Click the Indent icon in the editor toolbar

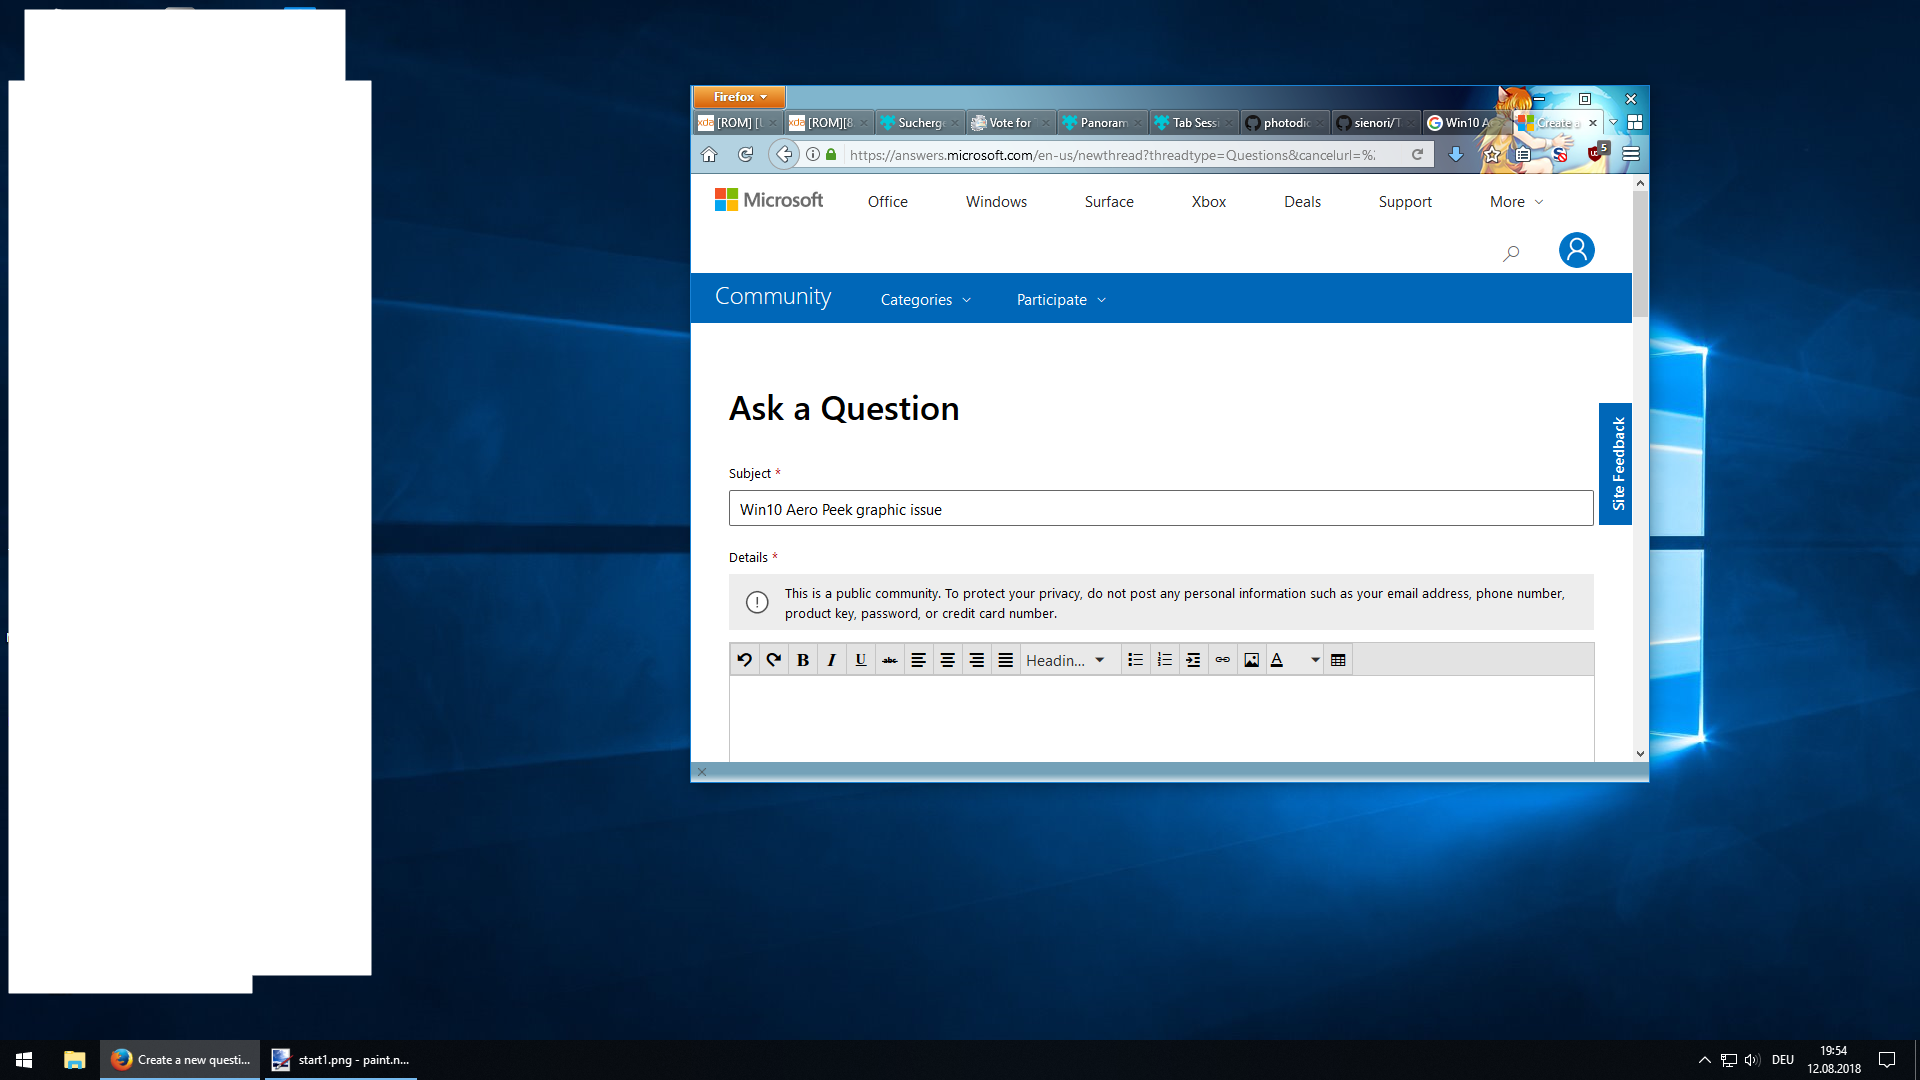click(1193, 660)
